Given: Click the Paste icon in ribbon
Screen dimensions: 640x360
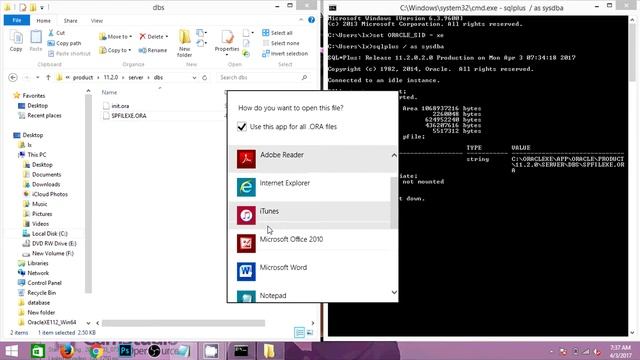Looking at the screenshot, I should [x=36, y=41].
